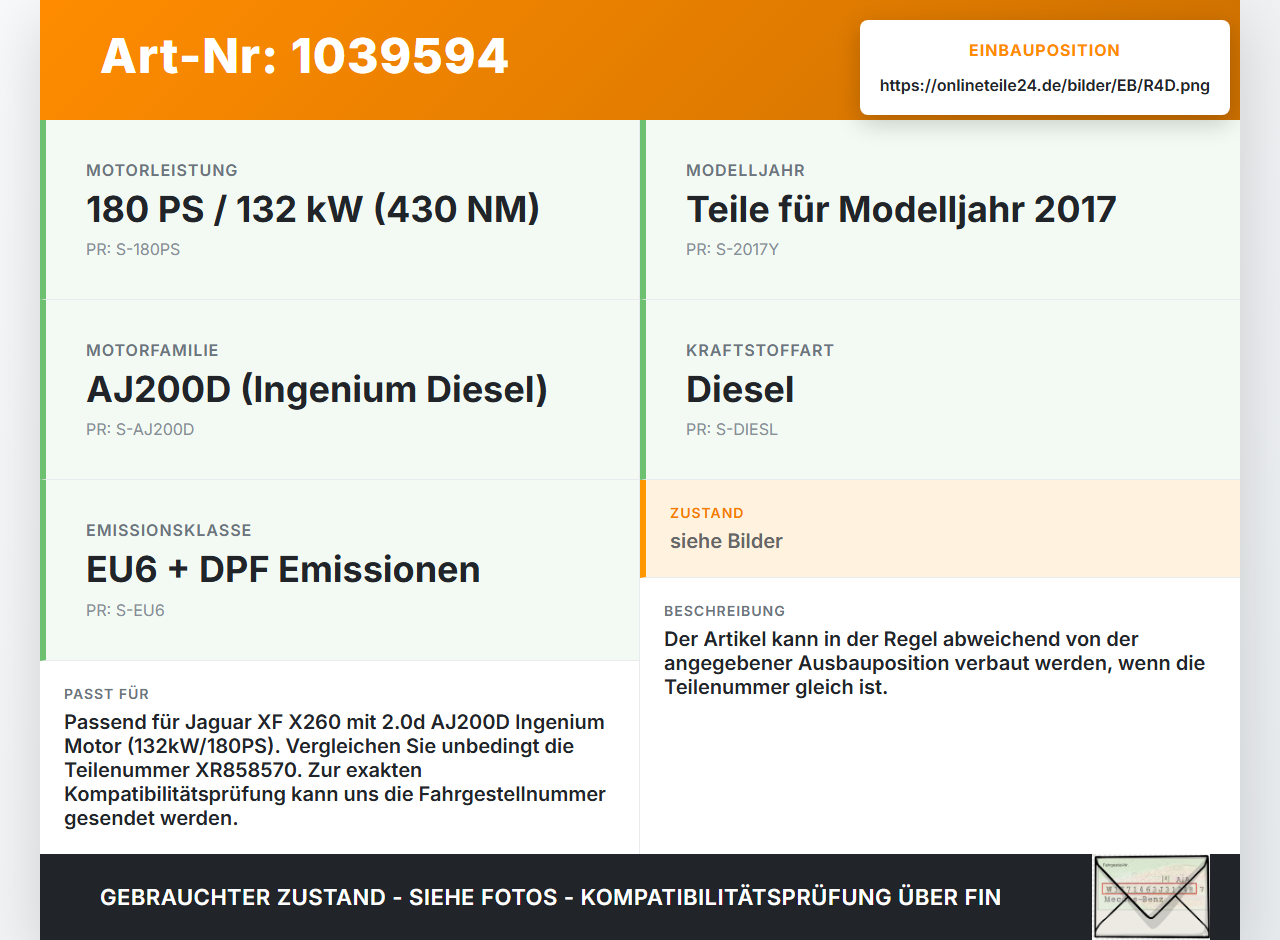Click the ZUSTAND label
Screen dimensions: 1280x940
(x=707, y=513)
